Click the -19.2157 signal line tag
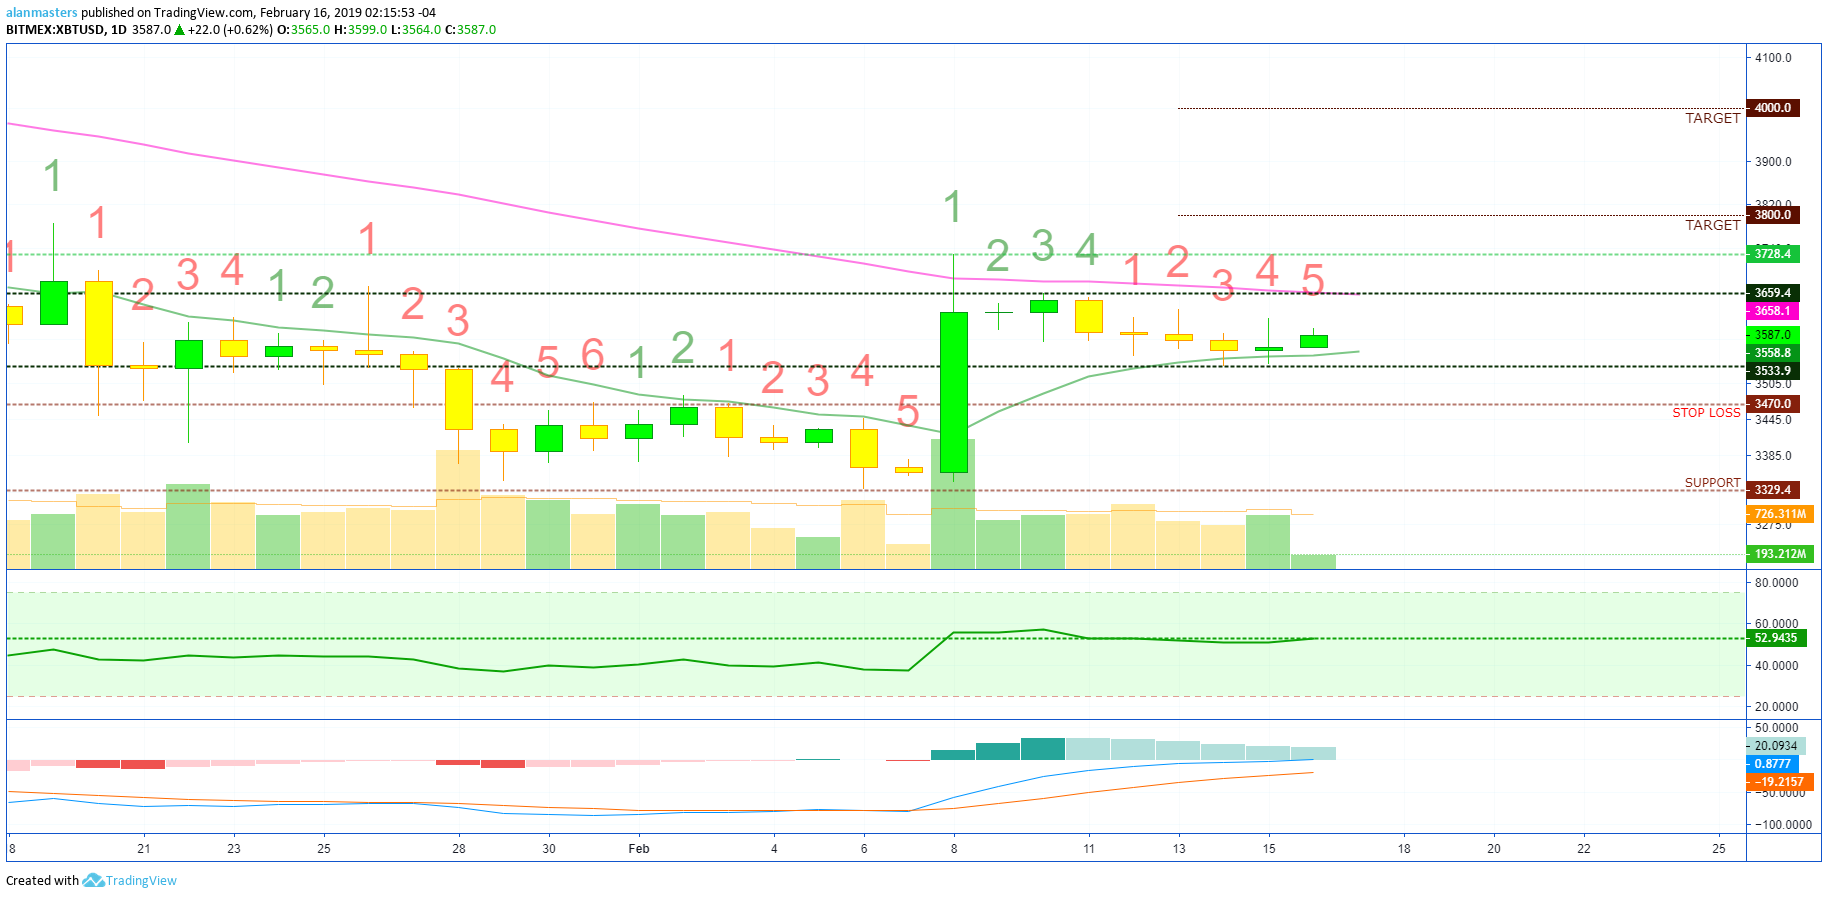Viewport: 1828px width, 898px height. coord(1779,782)
